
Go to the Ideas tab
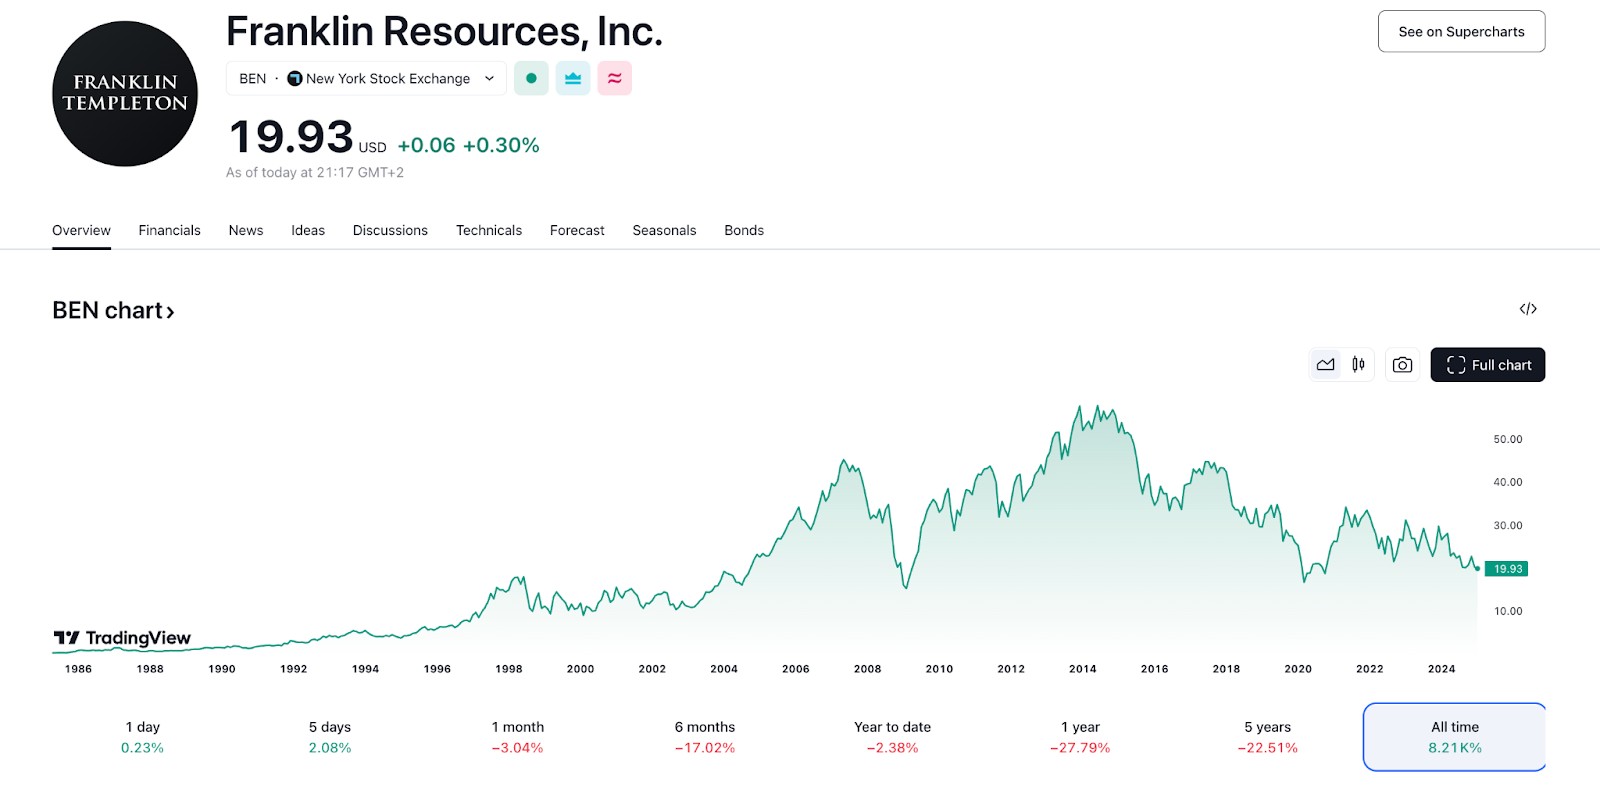coord(308,230)
